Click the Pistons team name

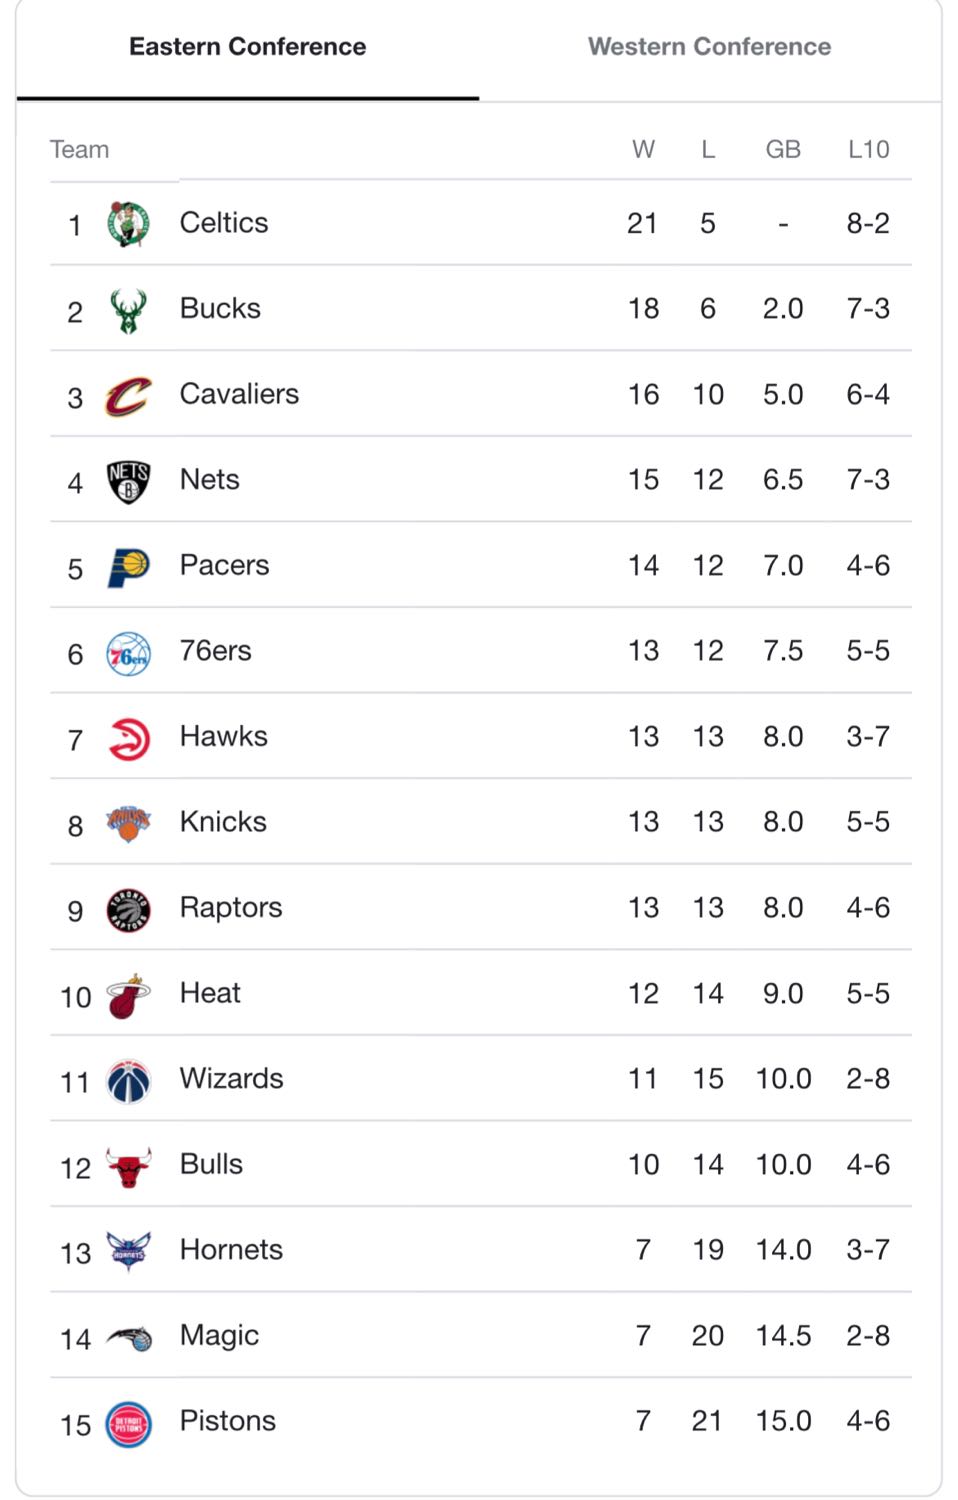tap(227, 1420)
